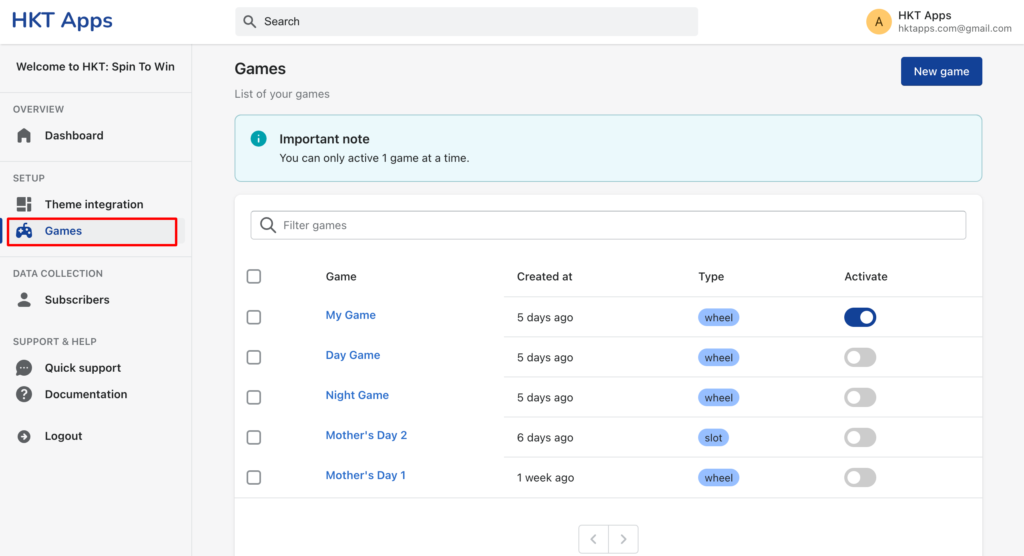Click the magnifier icon in Filter games field

tap(268, 225)
